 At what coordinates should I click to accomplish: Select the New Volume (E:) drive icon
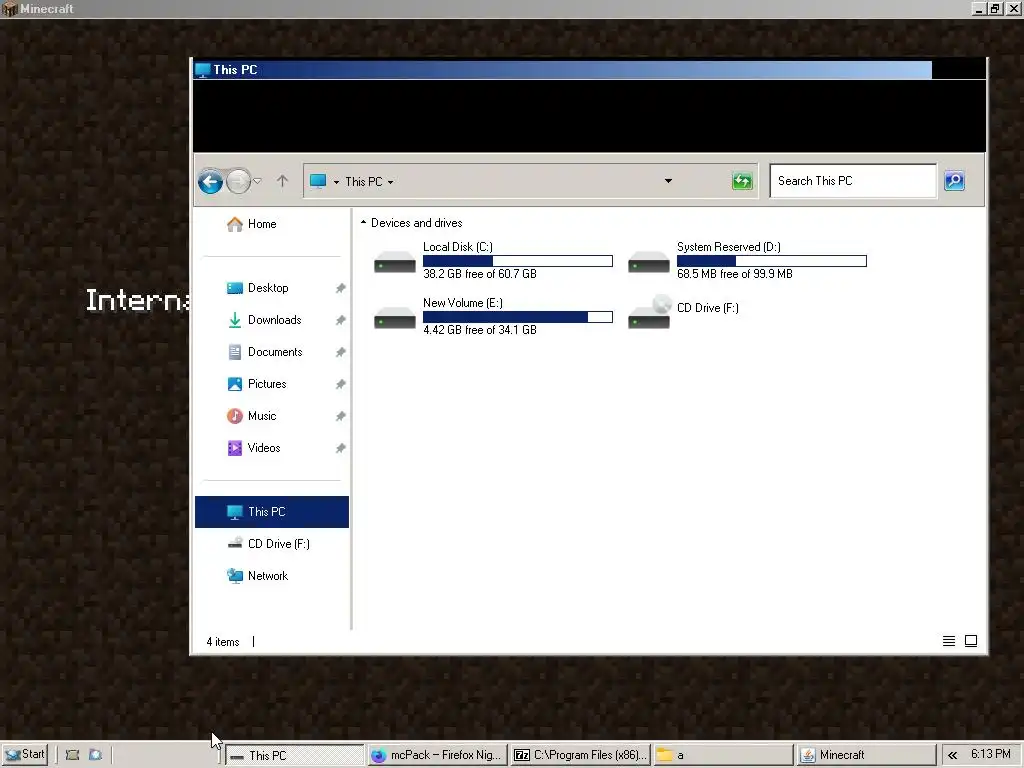pyautogui.click(x=394, y=318)
